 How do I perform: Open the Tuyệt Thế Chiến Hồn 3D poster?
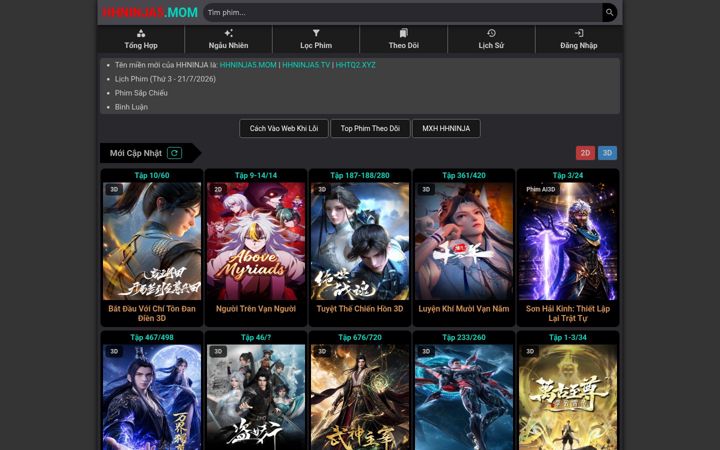point(360,241)
